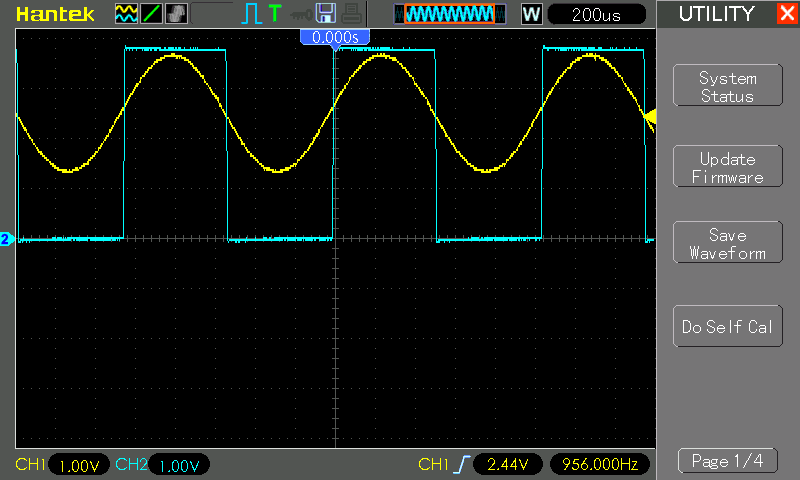Click the green diagonal line icon
Image resolution: width=800 pixels, height=480 pixels.
[x=152, y=14]
